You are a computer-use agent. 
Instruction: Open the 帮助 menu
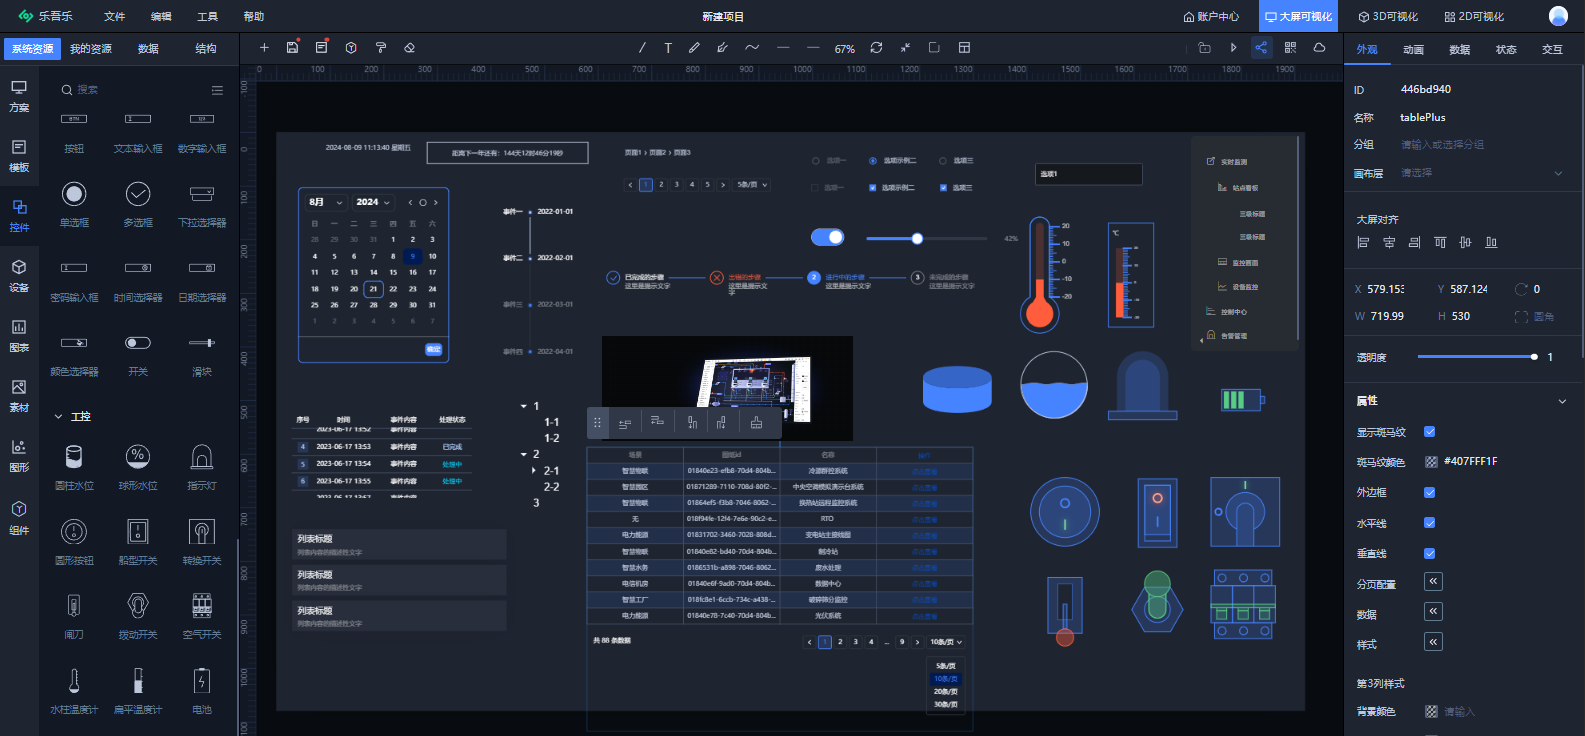point(254,17)
